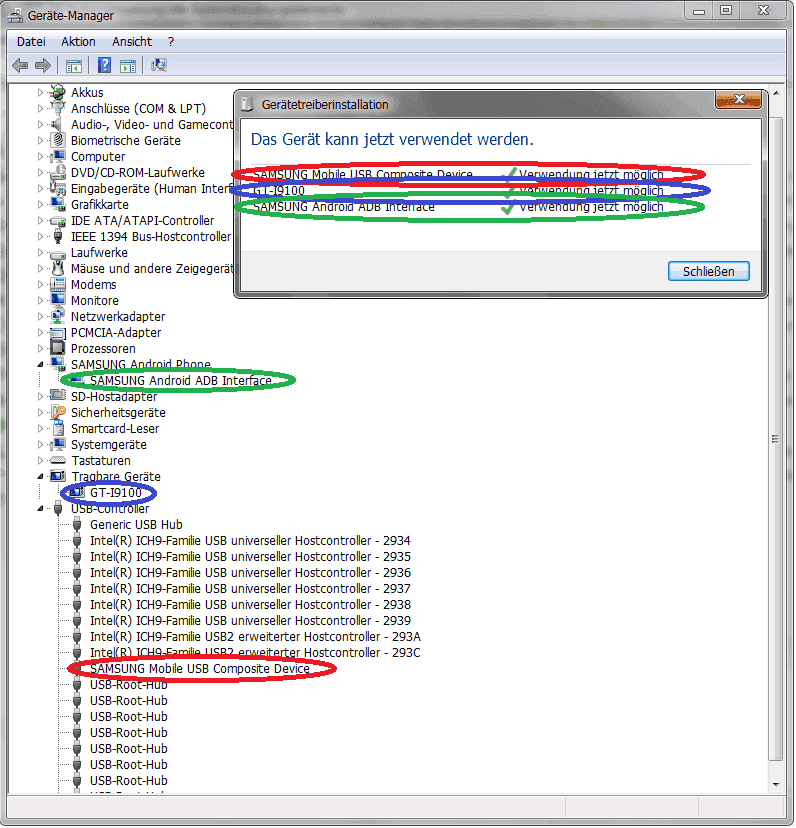Select SAMSUNG Android ADB Interface tree entry

click(x=181, y=381)
